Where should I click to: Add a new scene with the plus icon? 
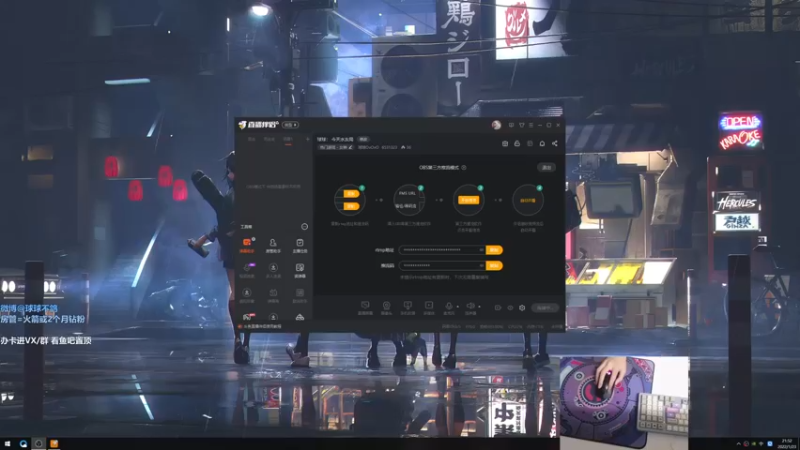(307, 139)
